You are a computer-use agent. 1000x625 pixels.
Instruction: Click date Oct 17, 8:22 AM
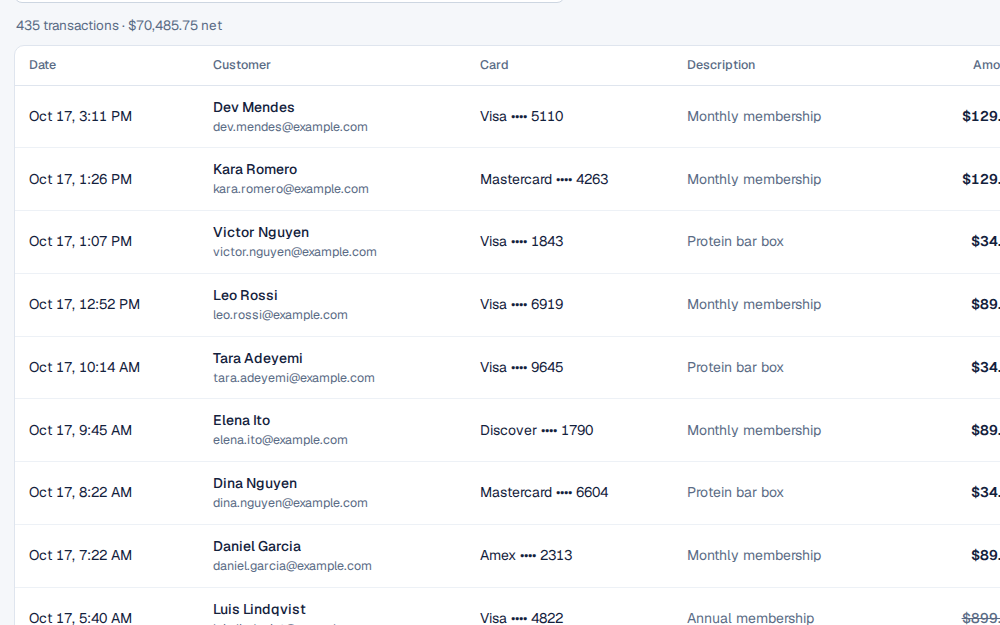[80, 492]
